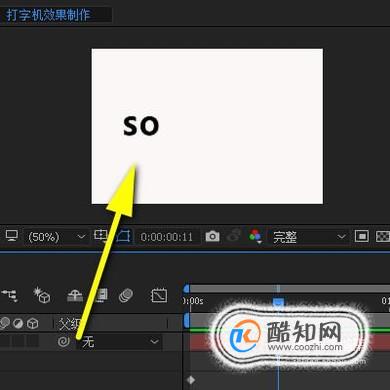Viewport: 390px width, 390px height.
Task: Click the always preview this view monitor icon
Action: click(12, 236)
